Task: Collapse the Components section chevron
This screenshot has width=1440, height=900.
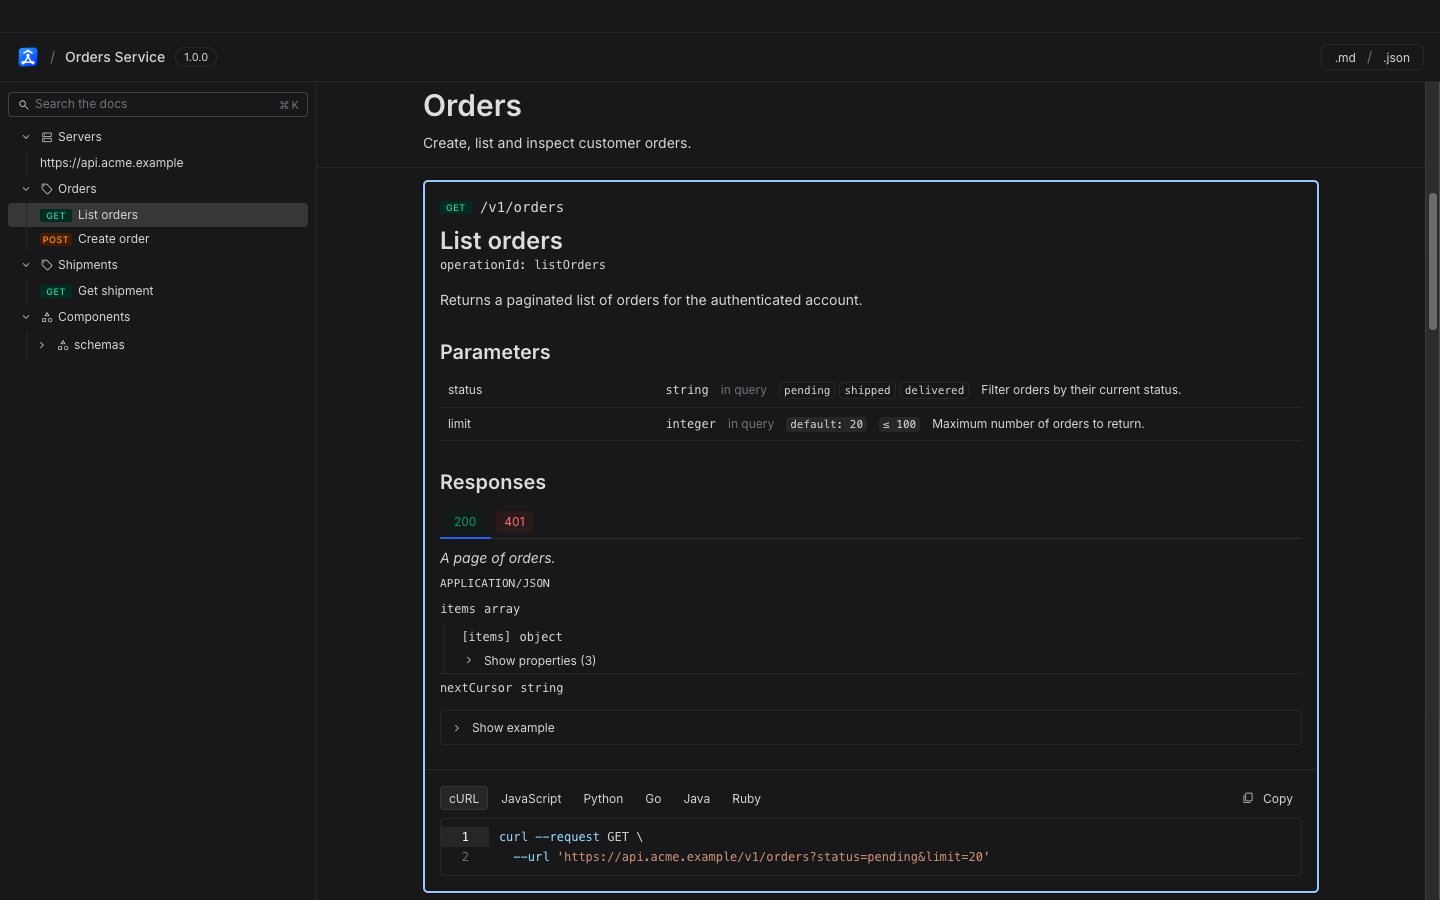Action: point(26,317)
